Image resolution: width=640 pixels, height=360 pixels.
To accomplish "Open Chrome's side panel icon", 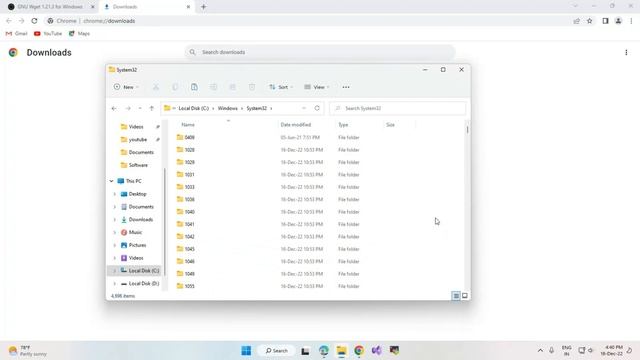I will point(605,21).
